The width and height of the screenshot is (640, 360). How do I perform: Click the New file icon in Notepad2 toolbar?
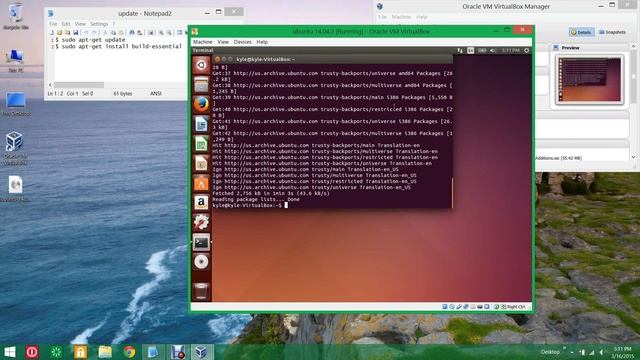click(51, 32)
